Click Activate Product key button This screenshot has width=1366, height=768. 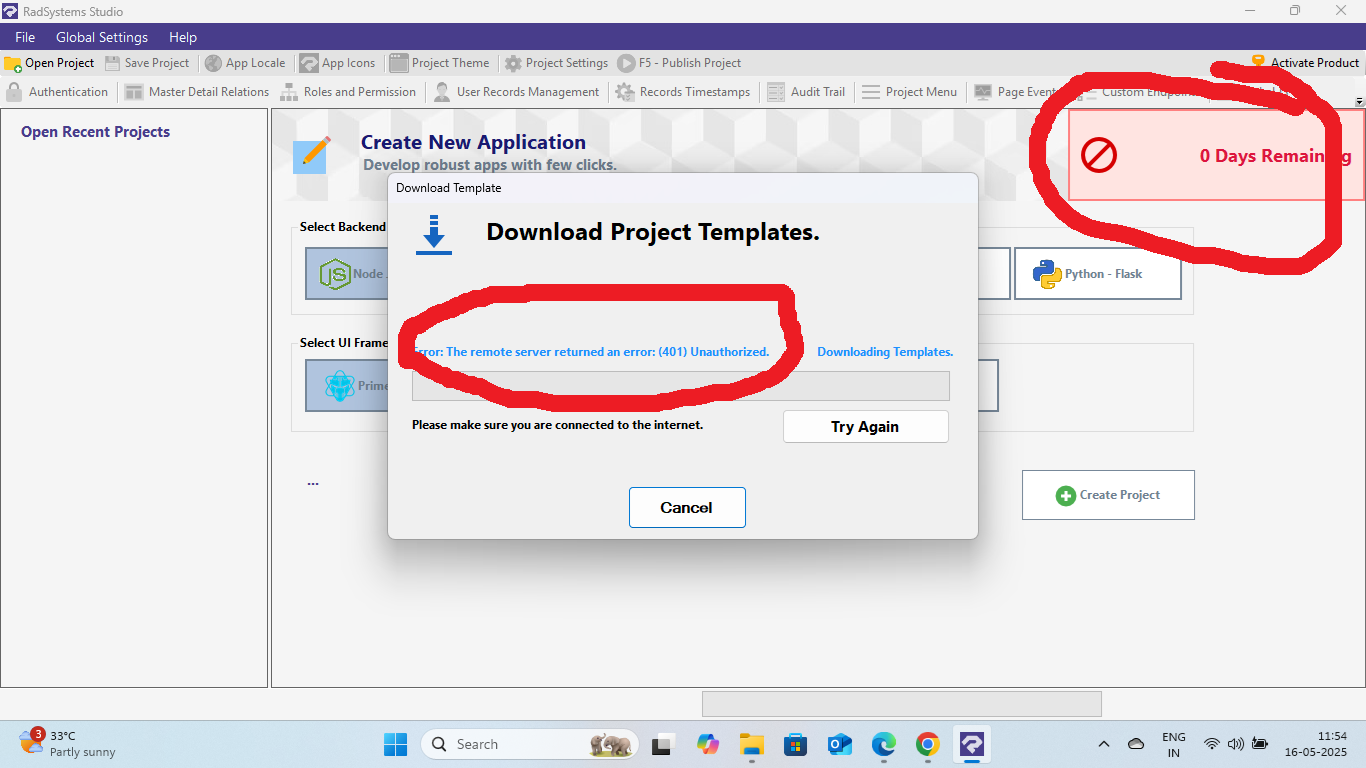1305,63
